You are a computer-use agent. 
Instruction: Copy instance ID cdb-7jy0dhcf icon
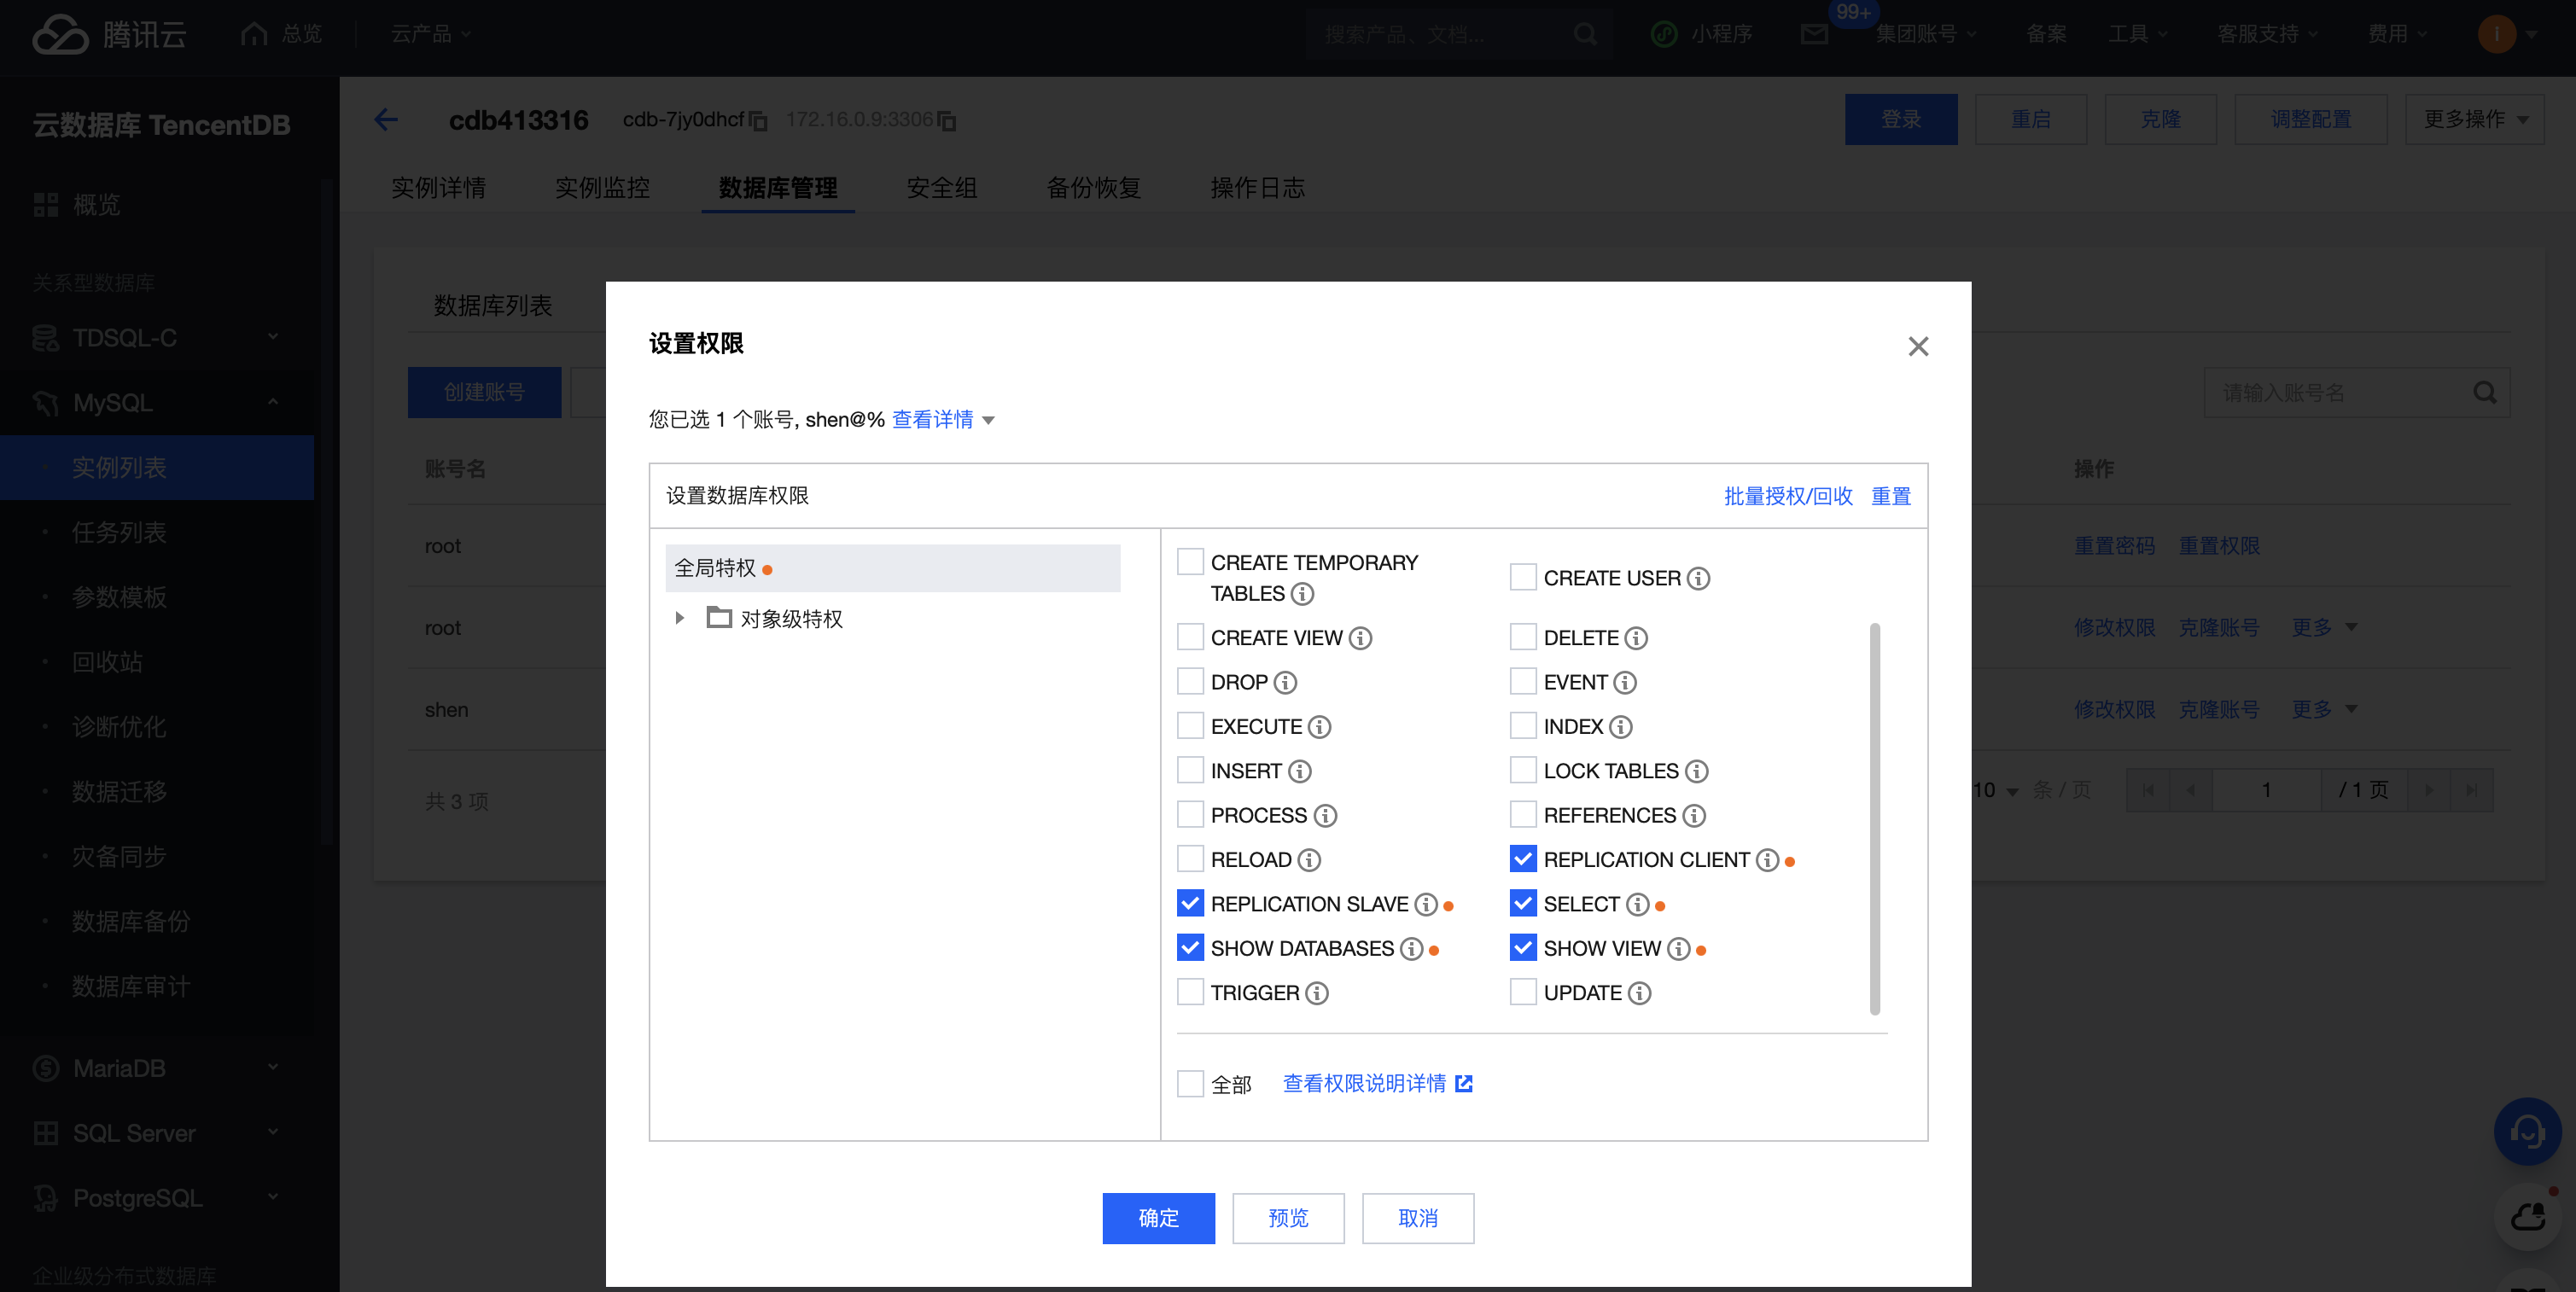[x=759, y=121]
